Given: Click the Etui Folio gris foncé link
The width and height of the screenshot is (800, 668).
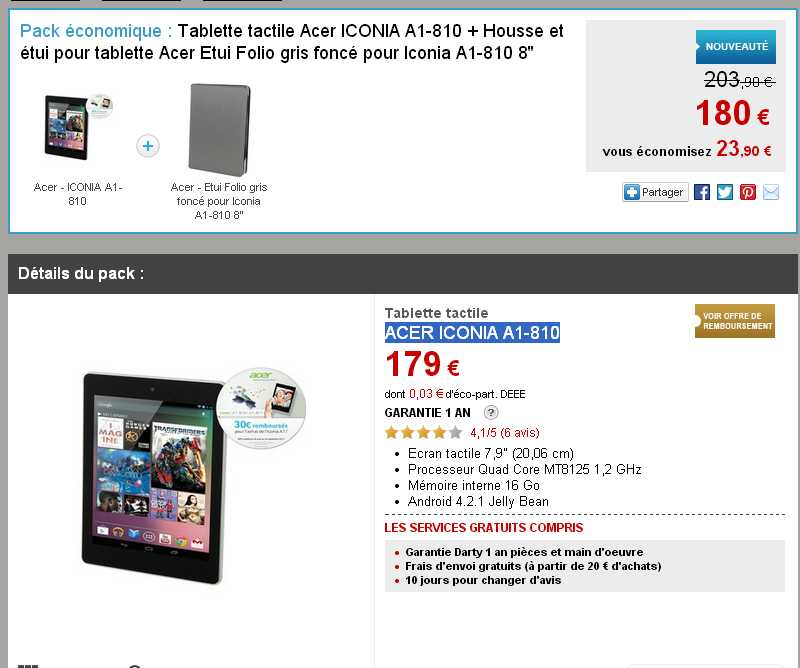Looking at the screenshot, I should coord(219,201).
